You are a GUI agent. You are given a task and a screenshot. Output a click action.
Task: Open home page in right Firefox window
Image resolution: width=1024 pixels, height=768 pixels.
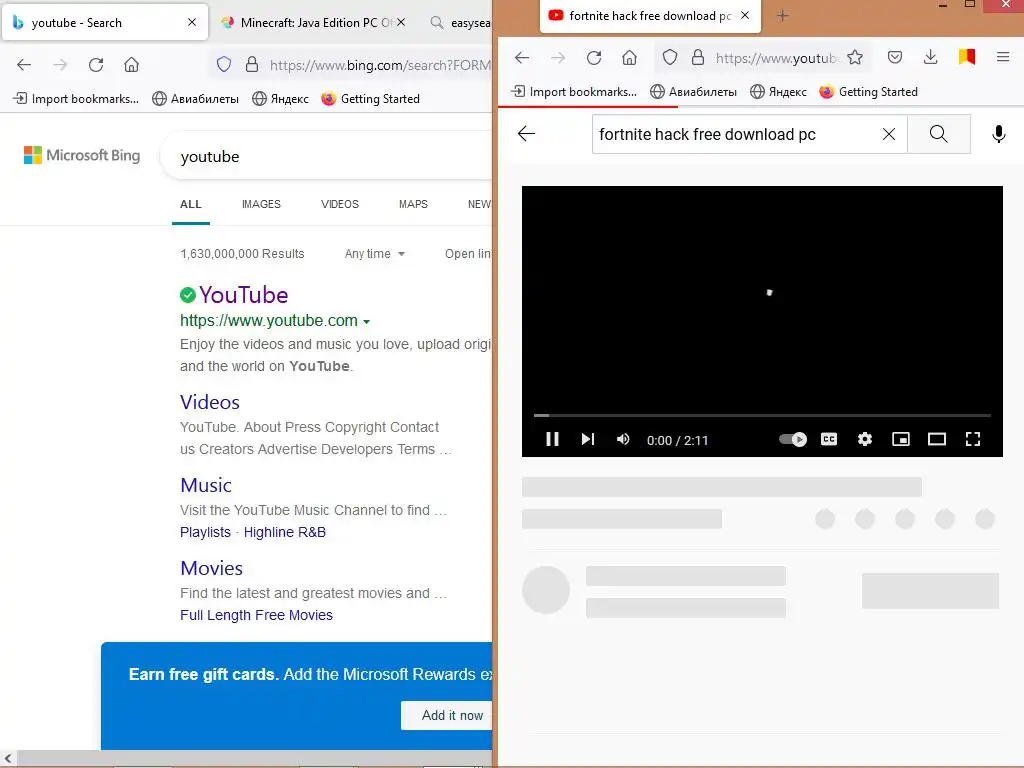click(629, 58)
